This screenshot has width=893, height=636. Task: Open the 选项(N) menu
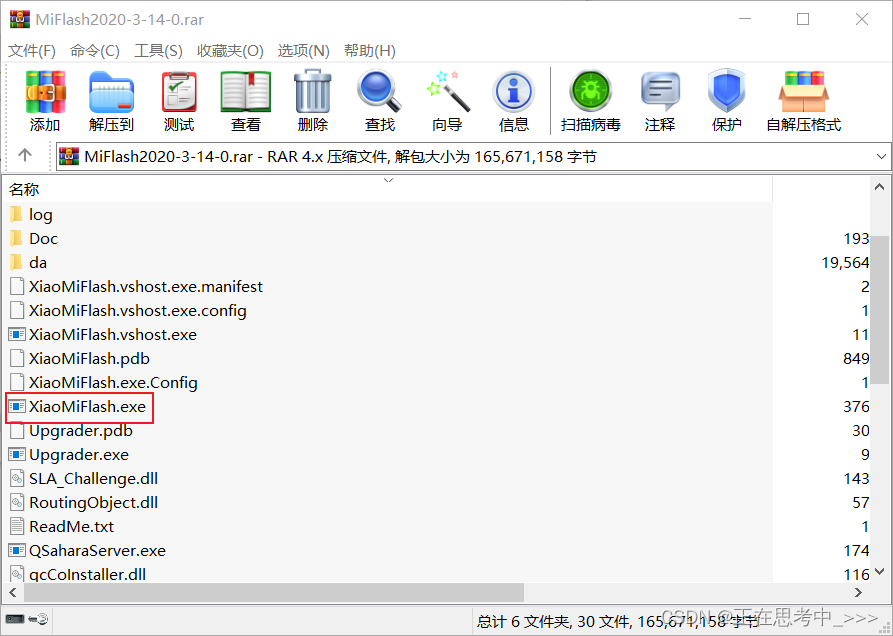pos(304,51)
